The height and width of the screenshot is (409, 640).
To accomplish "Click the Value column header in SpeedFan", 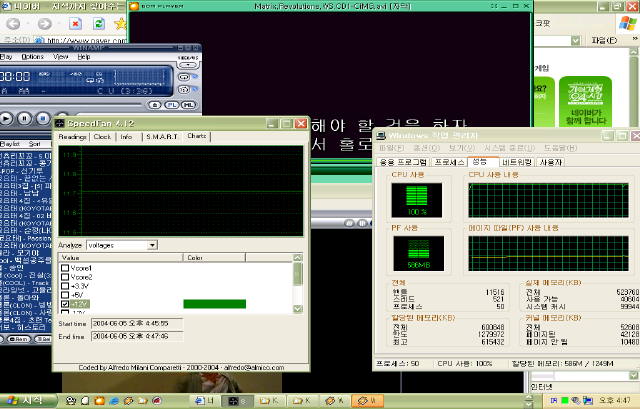I will [x=121, y=258].
